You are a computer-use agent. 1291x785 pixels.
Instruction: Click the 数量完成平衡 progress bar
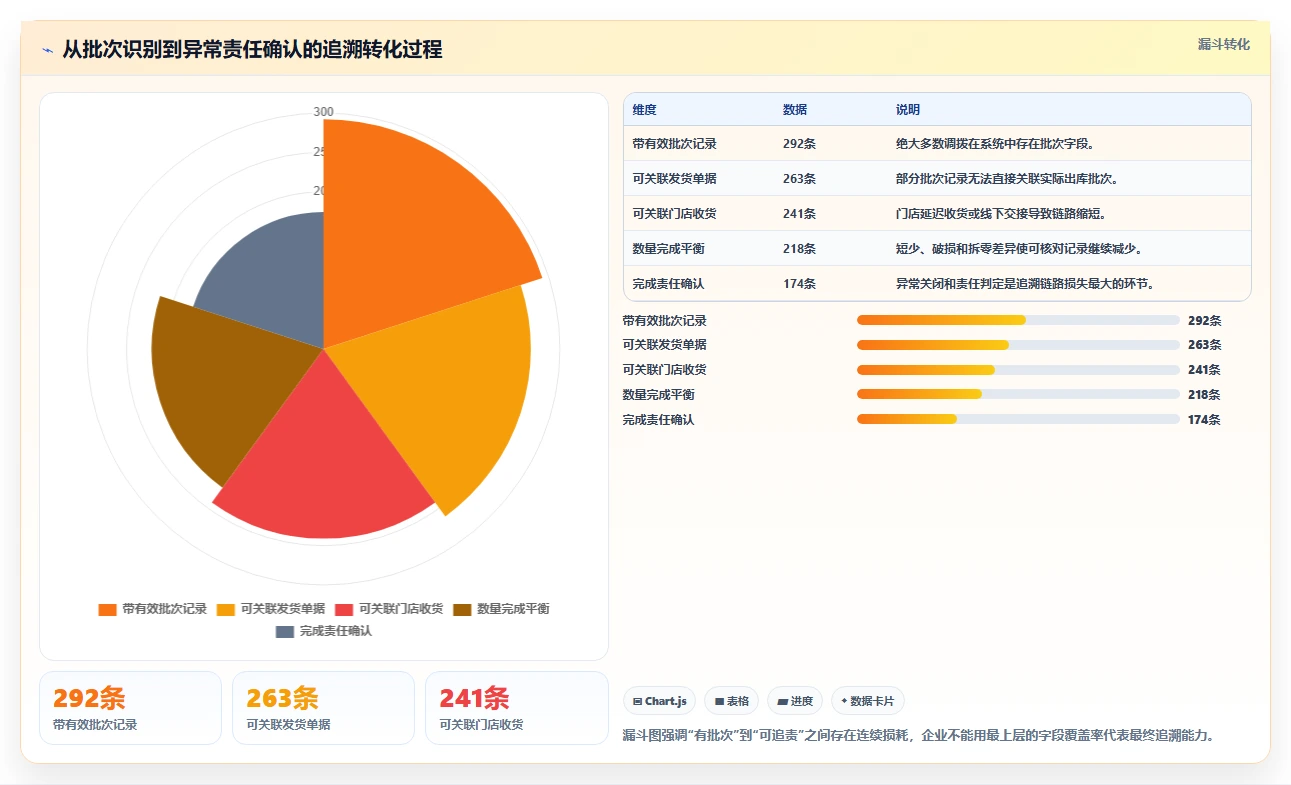[1018, 394]
